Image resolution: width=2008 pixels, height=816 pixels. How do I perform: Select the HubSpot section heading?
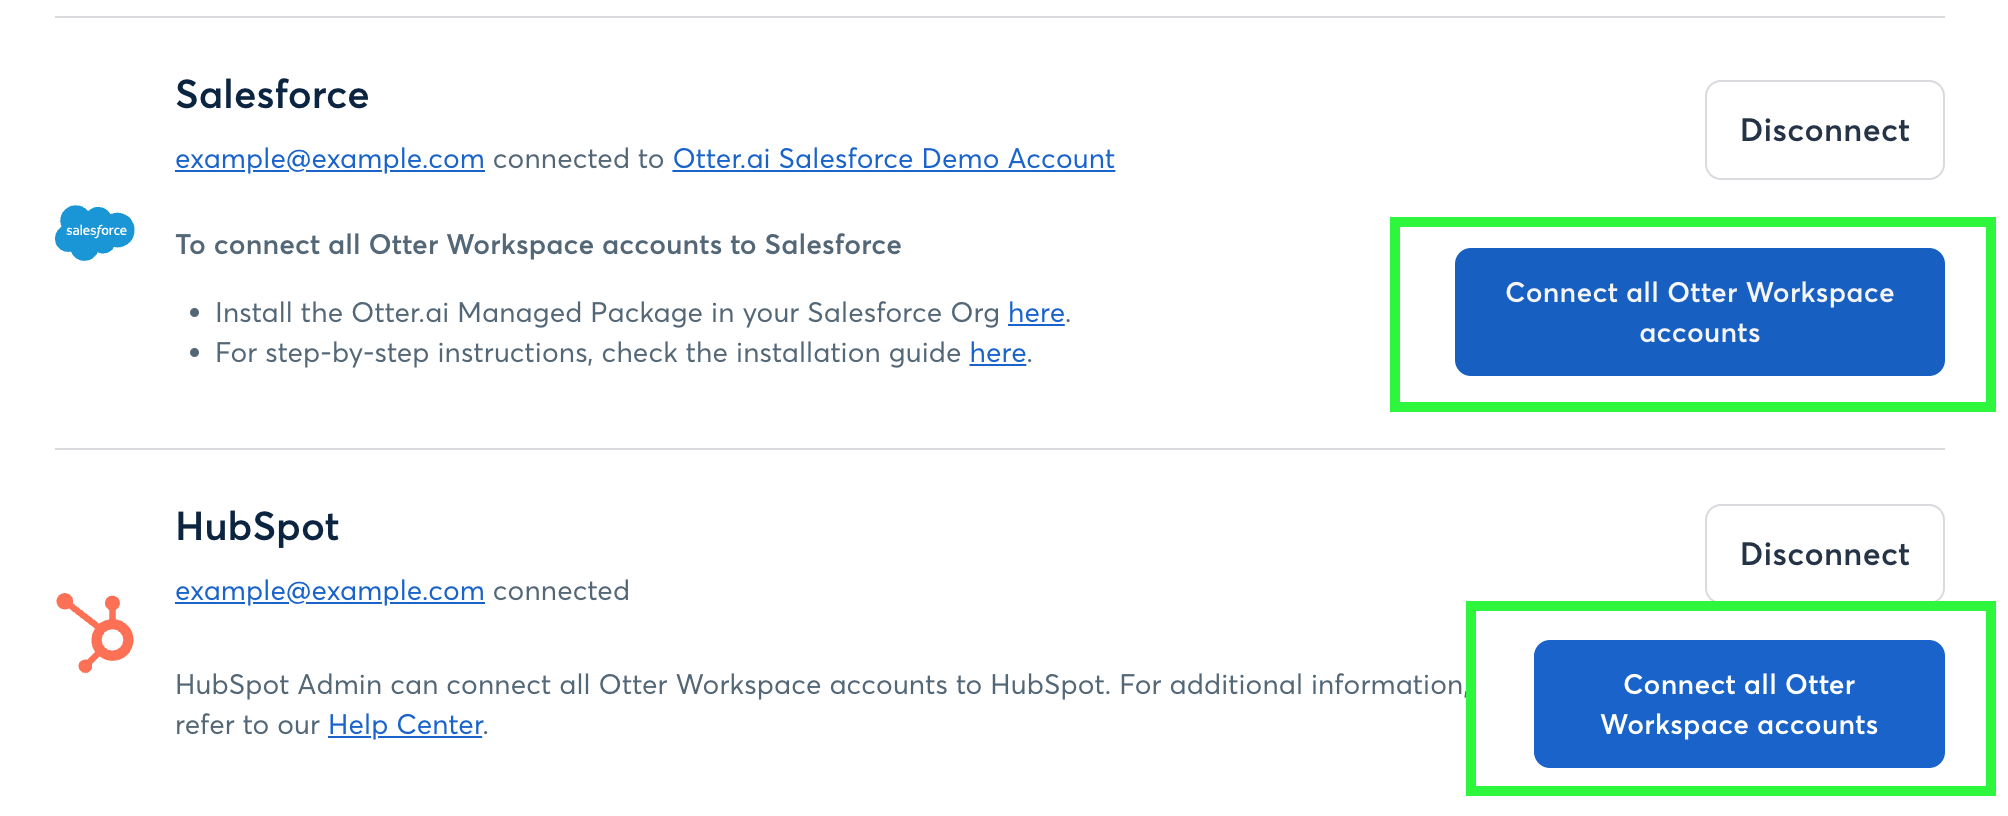click(258, 527)
